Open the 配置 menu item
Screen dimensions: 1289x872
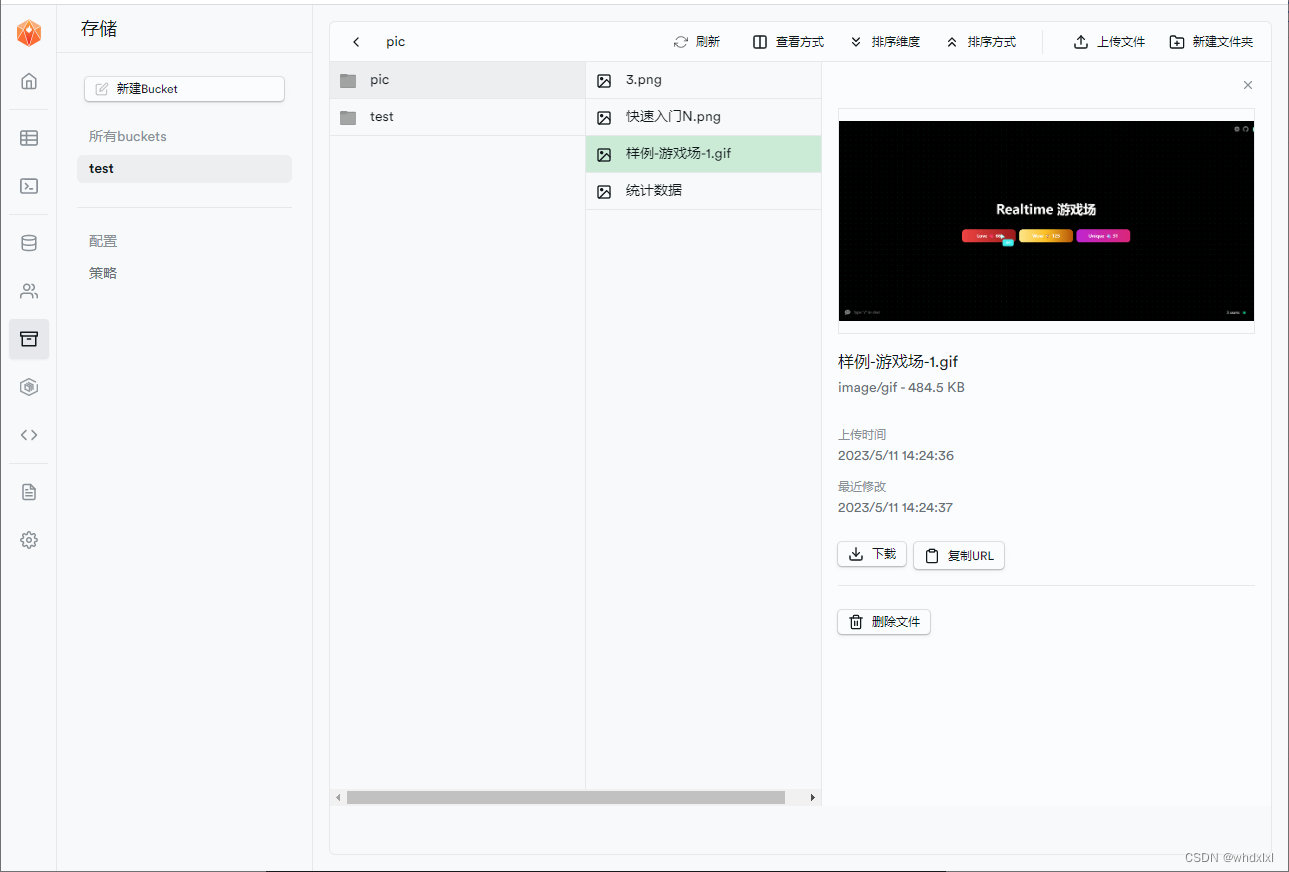click(103, 241)
